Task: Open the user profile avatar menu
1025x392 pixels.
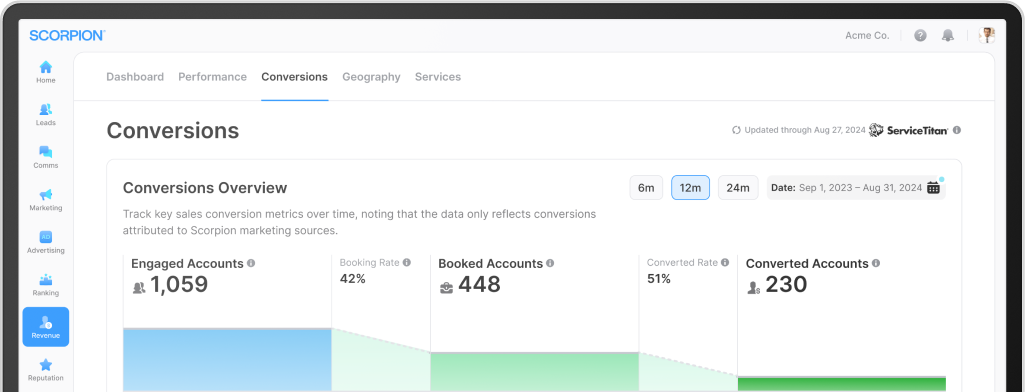Action: [986, 35]
